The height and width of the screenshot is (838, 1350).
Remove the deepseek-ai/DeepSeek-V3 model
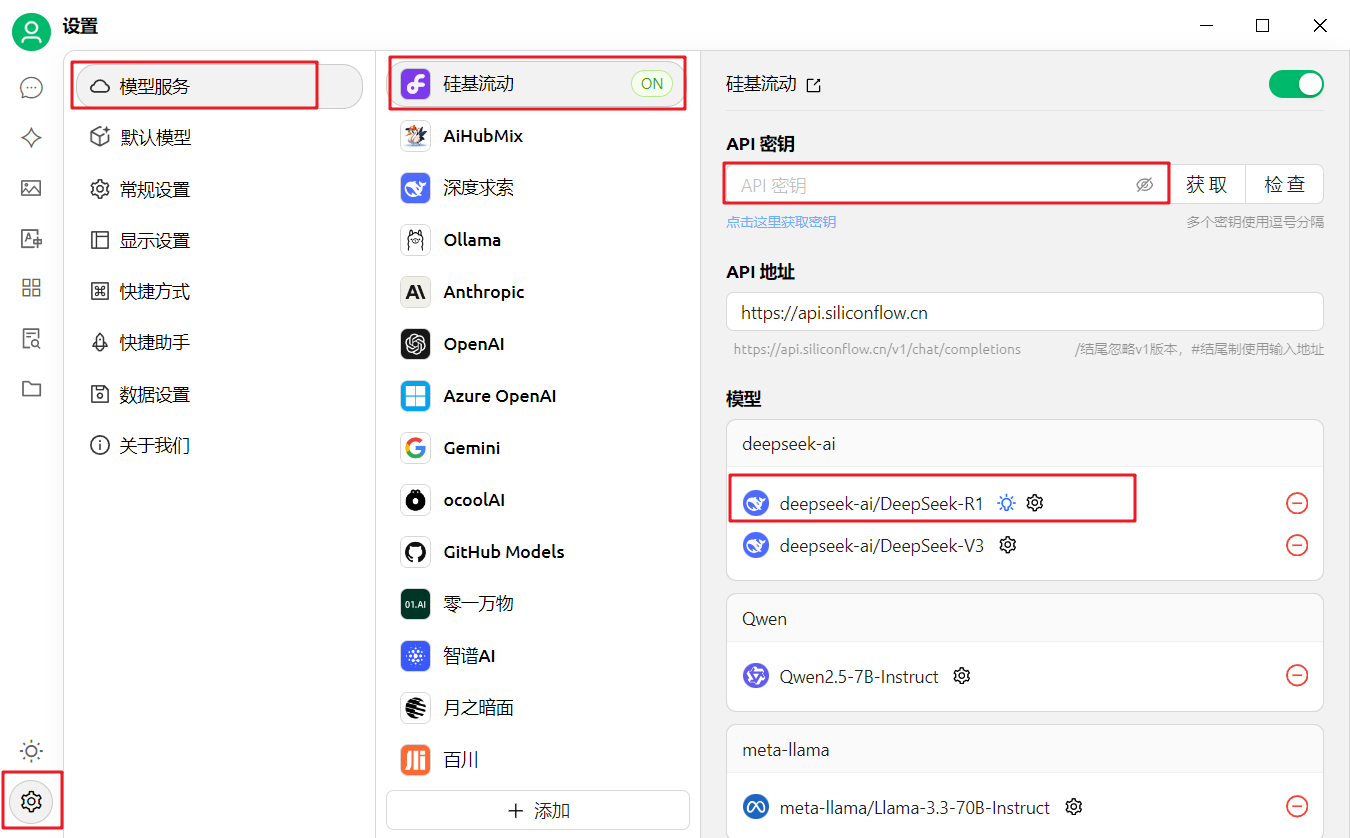click(1297, 545)
